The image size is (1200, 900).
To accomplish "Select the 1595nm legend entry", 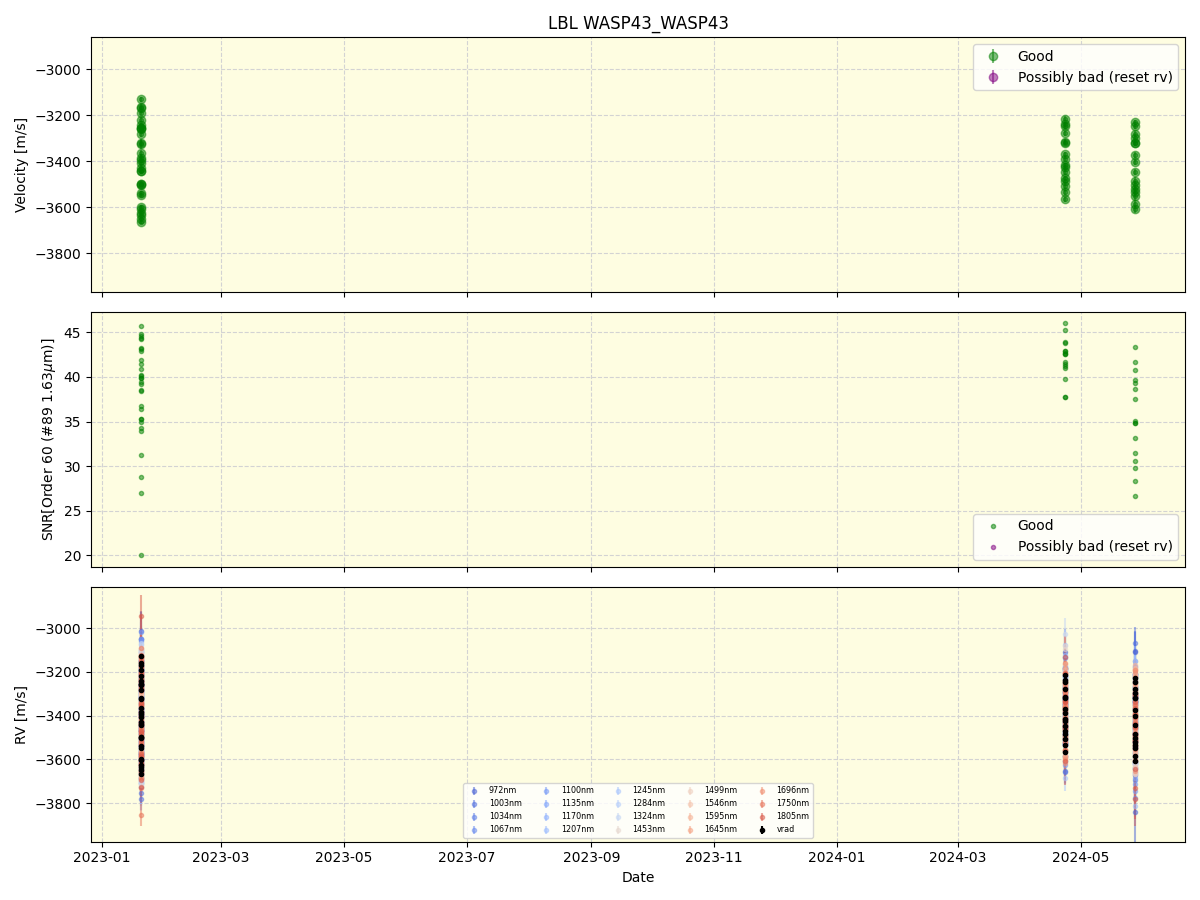I will point(721,816).
